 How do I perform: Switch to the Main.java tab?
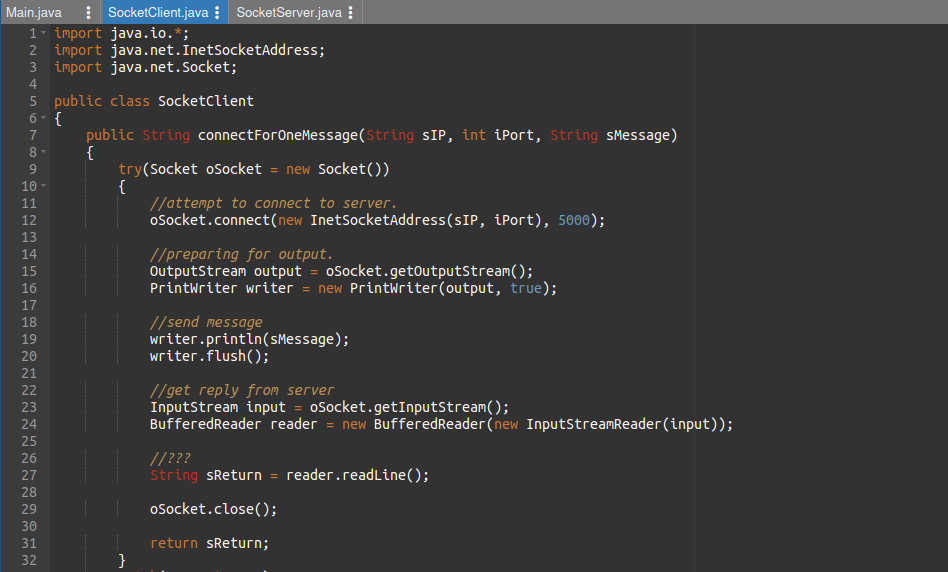pos(35,12)
